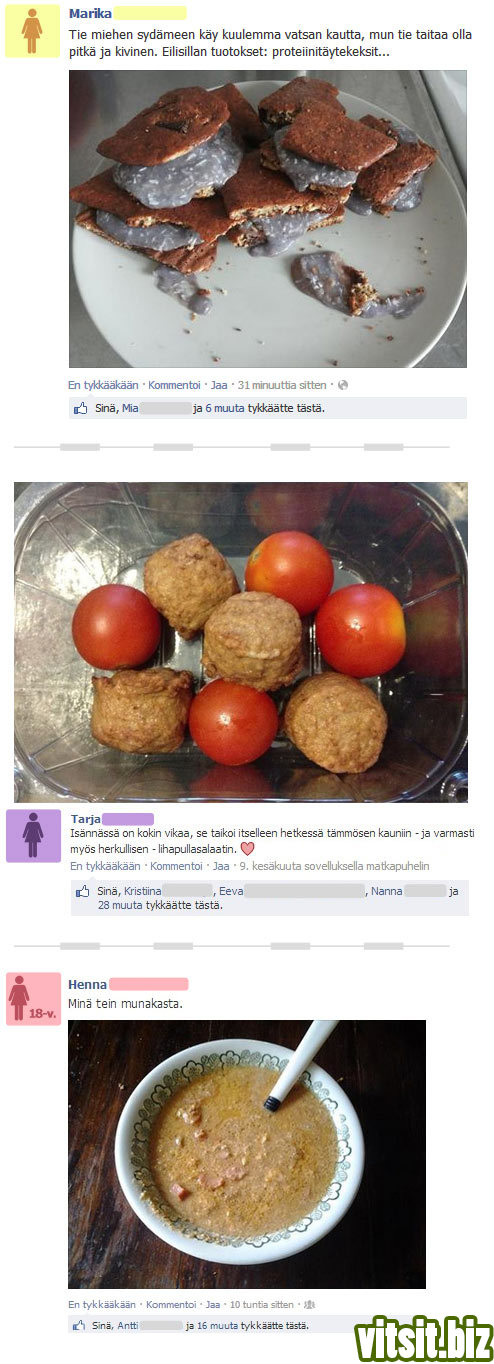Open the name Marika profile link

(x=90, y=13)
